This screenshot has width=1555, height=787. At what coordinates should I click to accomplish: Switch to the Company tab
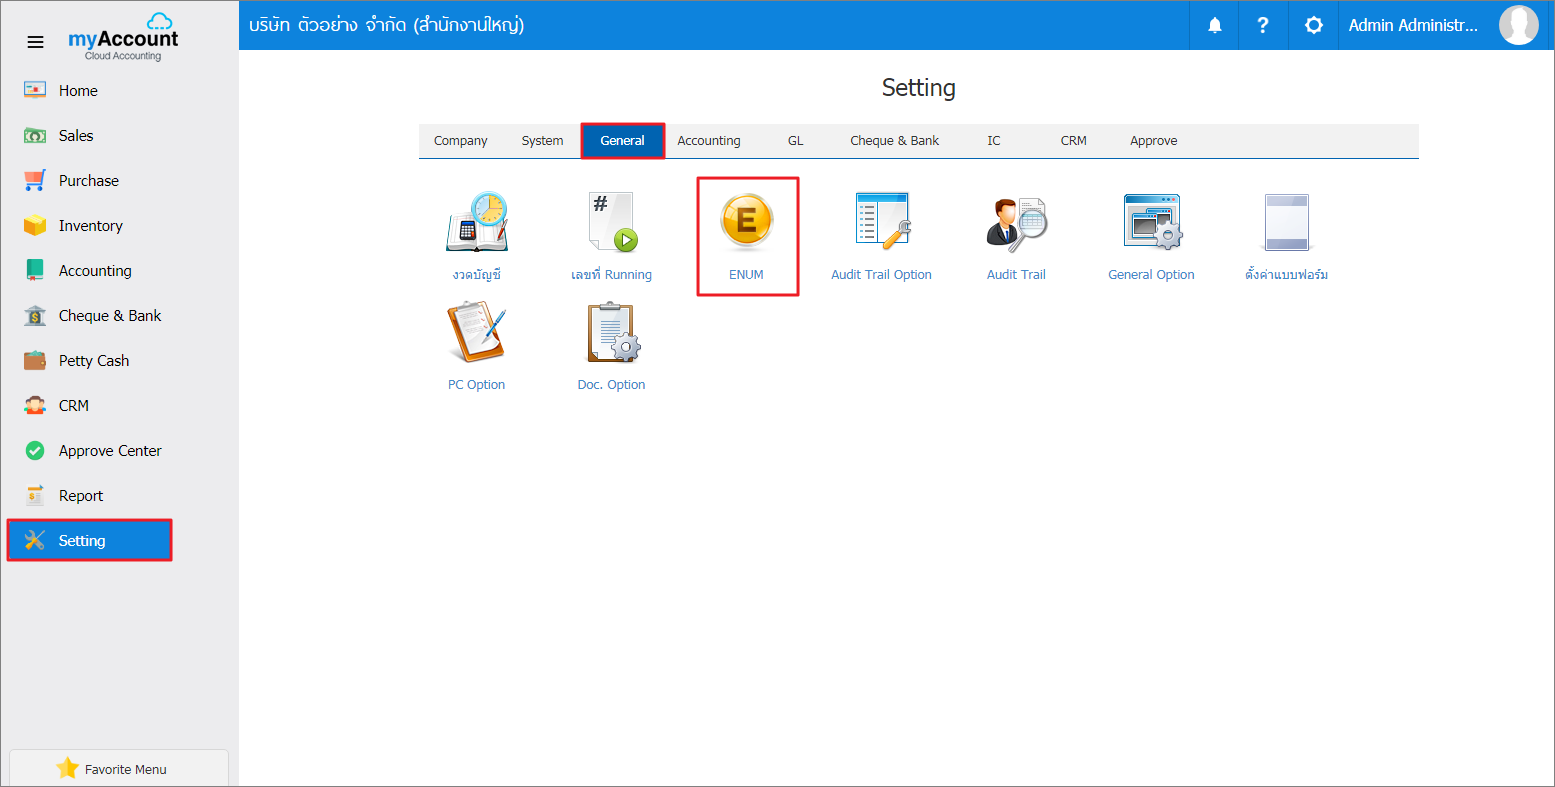click(461, 141)
